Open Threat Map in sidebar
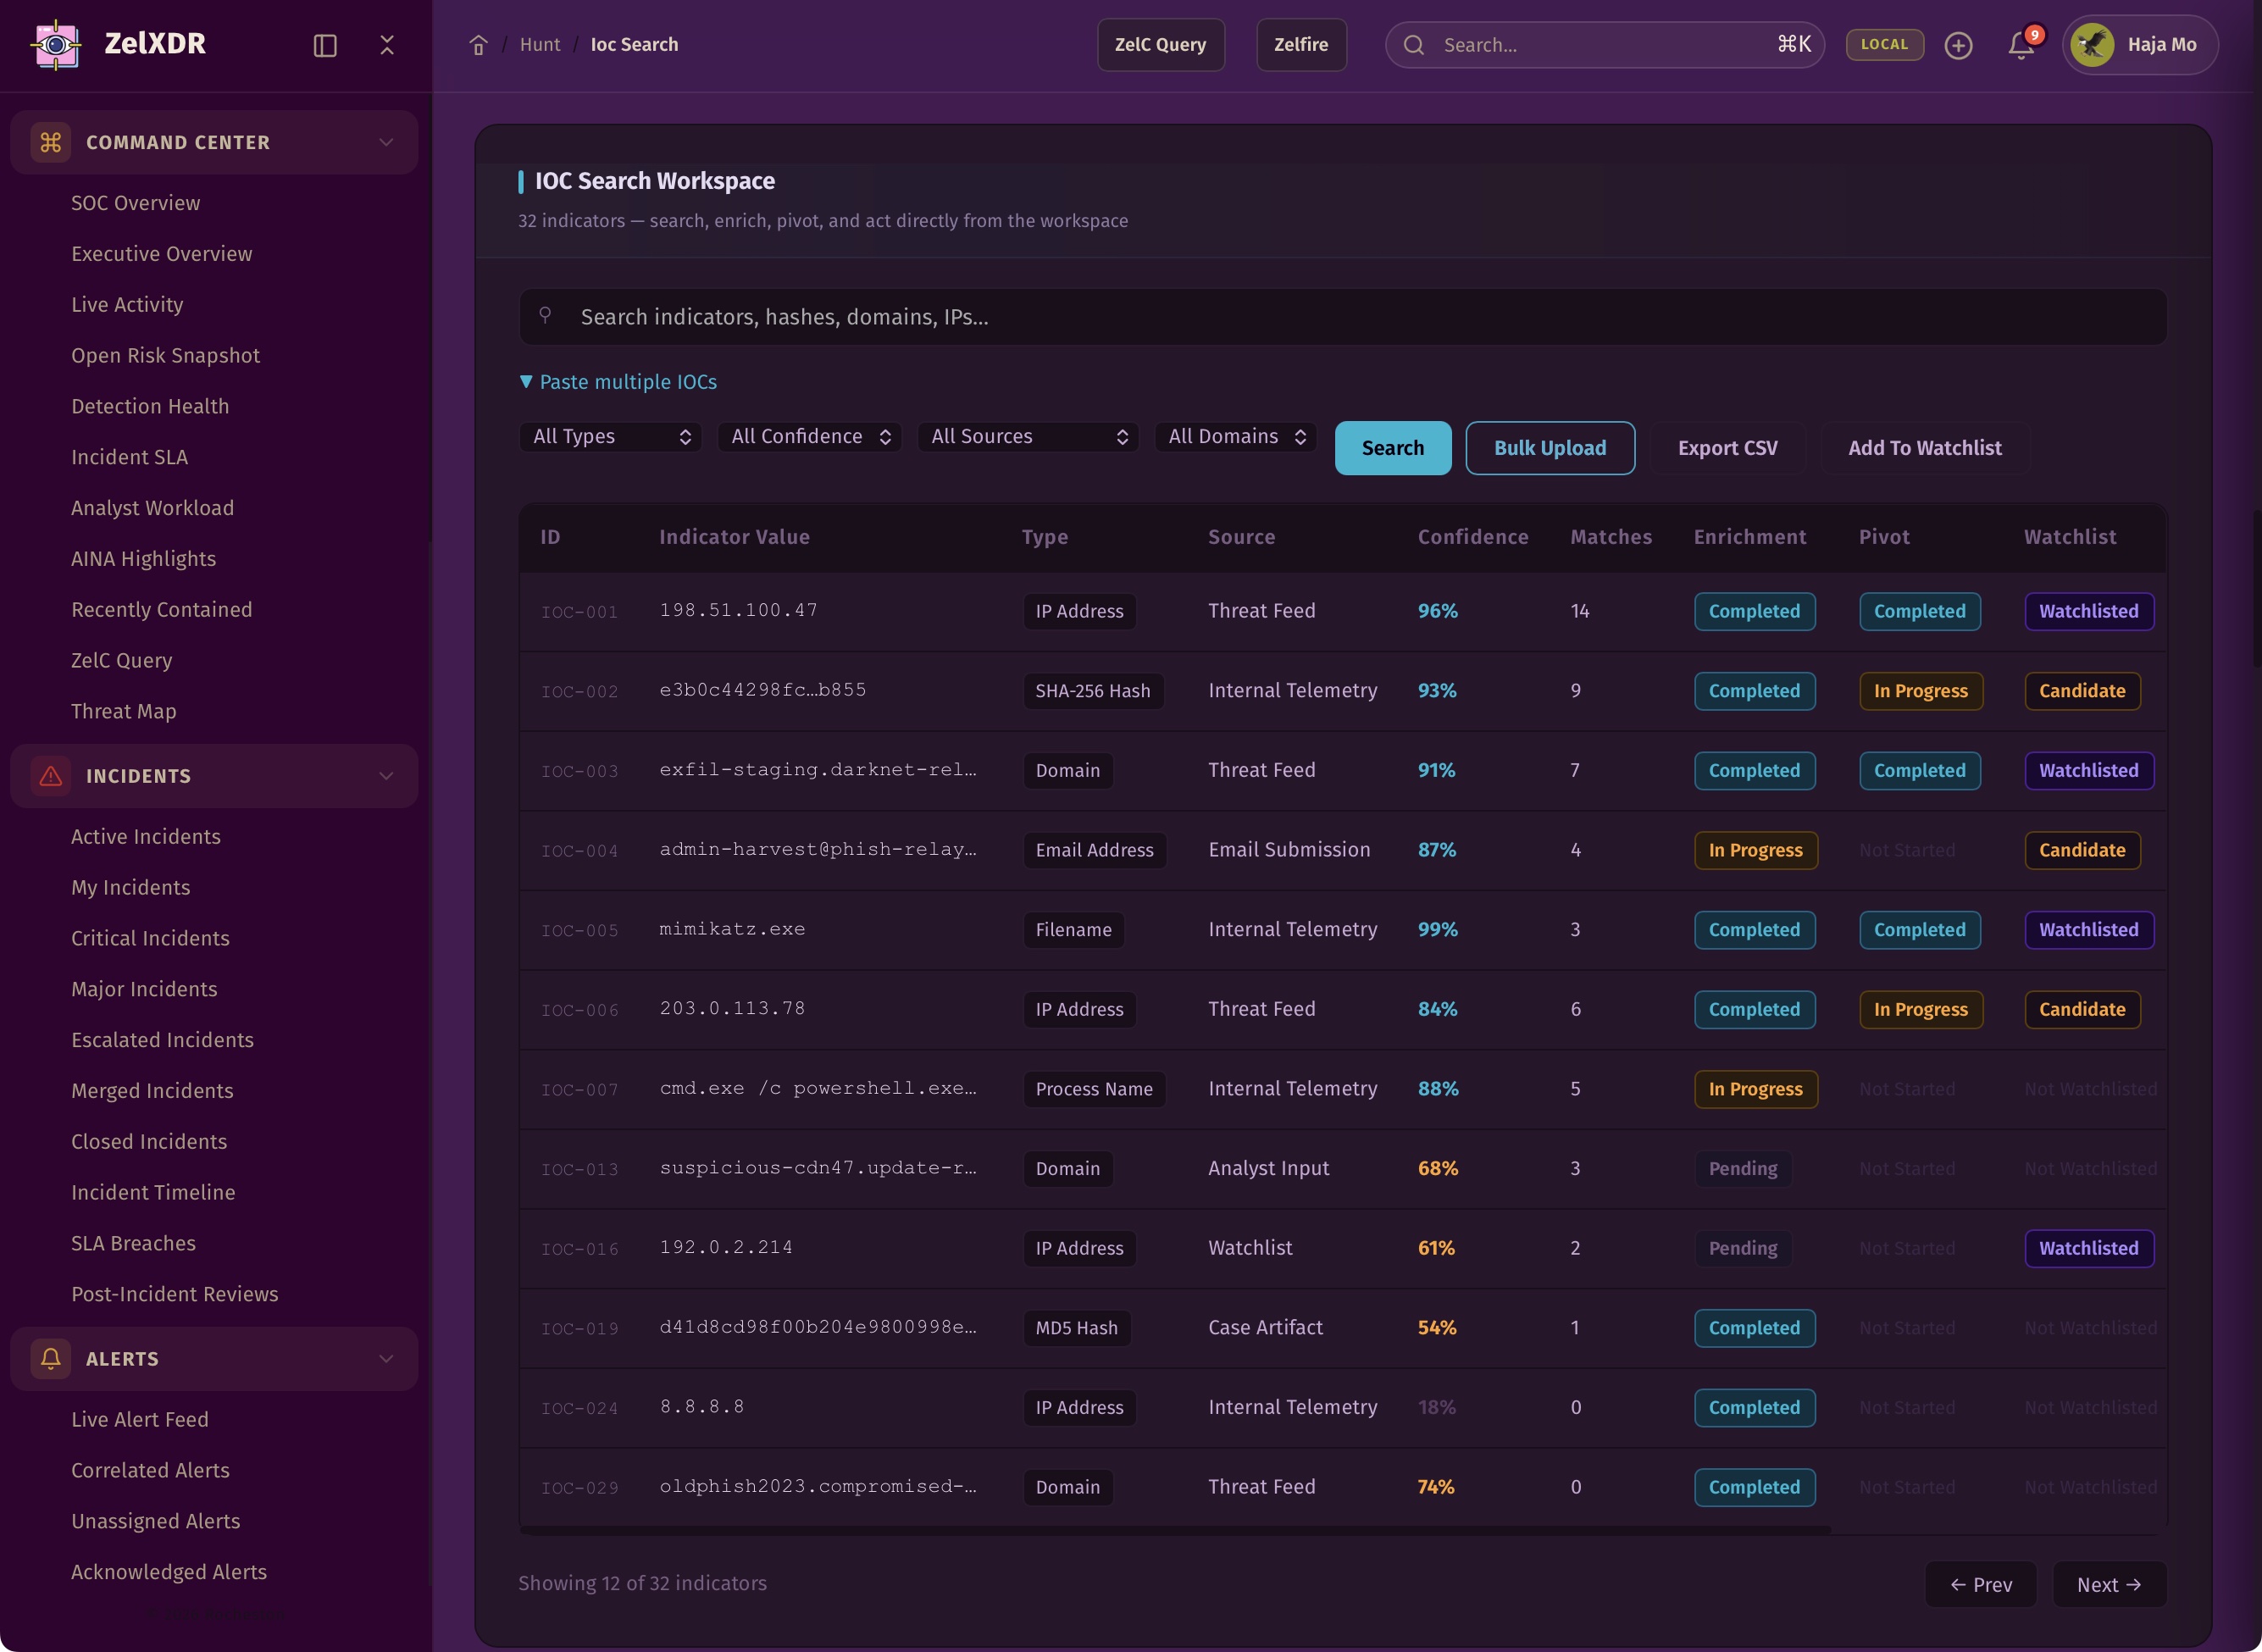Image resolution: width=2262 pixels, height=1652 pixels. [x=124, y=711]
